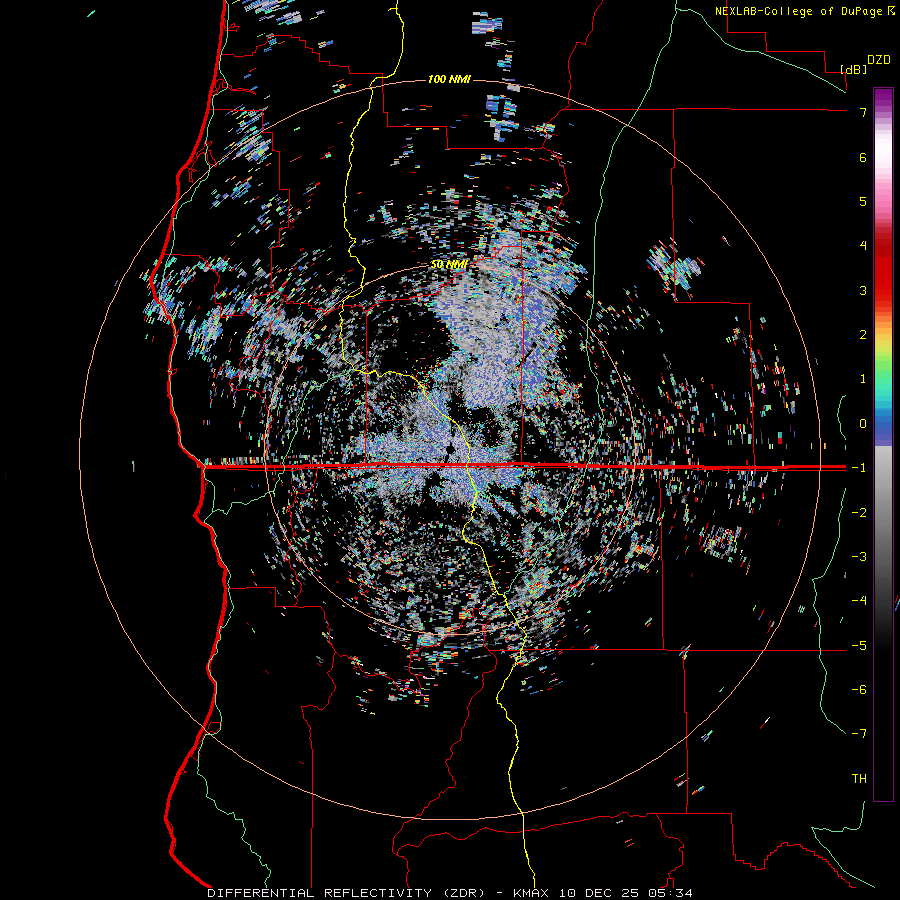Screen dimensions: 900x900
Task: Click the DIFFERENTIAL REFLECTIVITY (ZDR) caption
Action: point(346,893)
